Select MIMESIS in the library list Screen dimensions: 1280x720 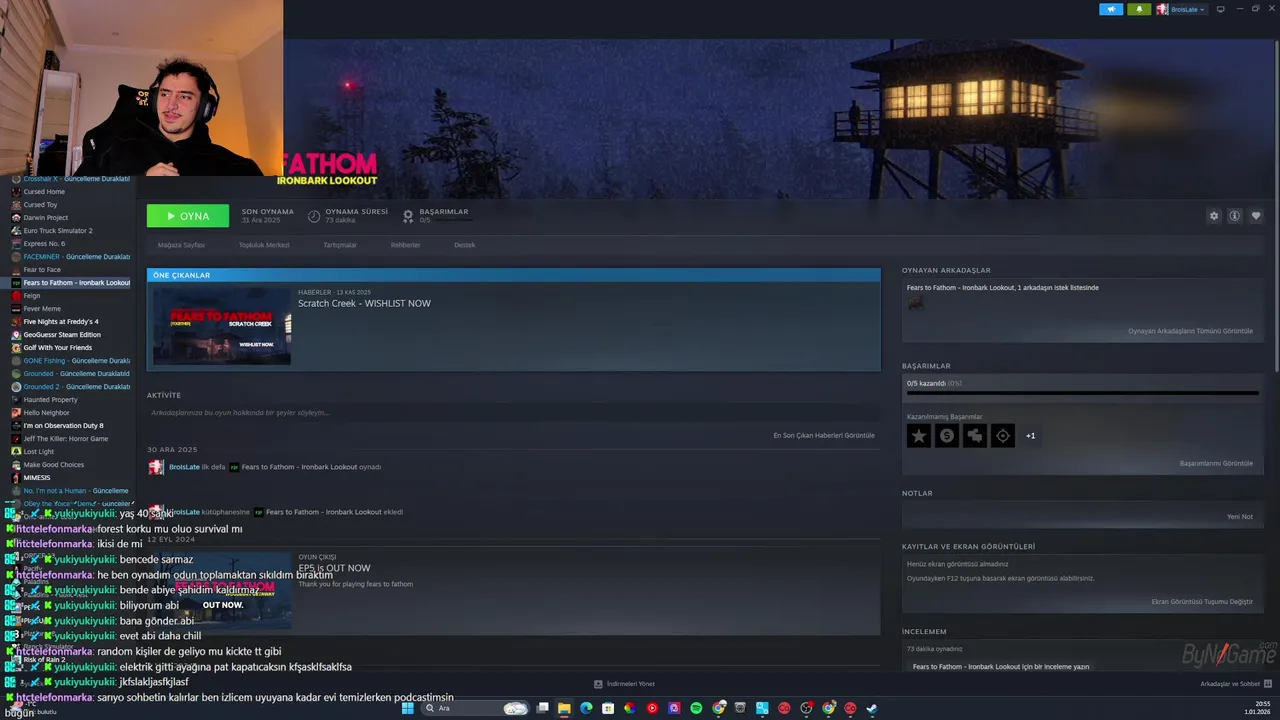[37, 478]
